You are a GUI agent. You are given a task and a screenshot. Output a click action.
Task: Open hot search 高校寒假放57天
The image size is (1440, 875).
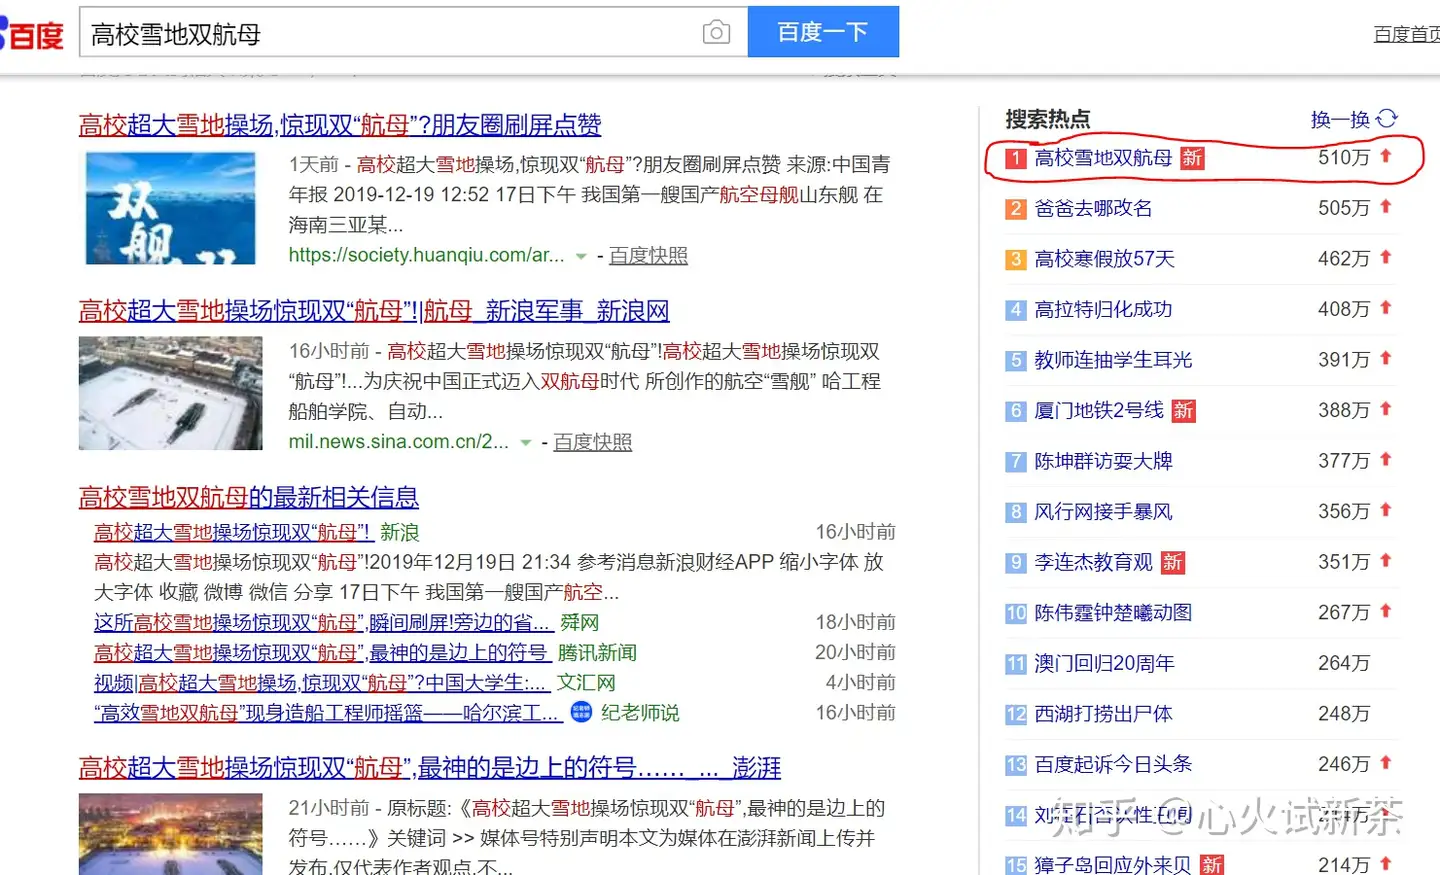point(1104,259)
